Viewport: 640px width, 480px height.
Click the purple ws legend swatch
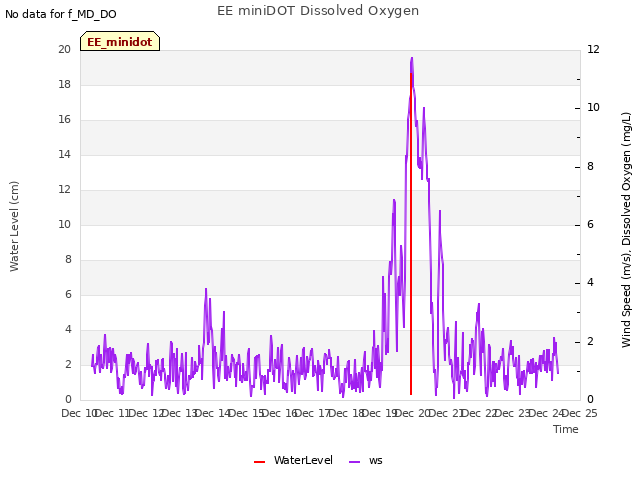click(355, 462)
